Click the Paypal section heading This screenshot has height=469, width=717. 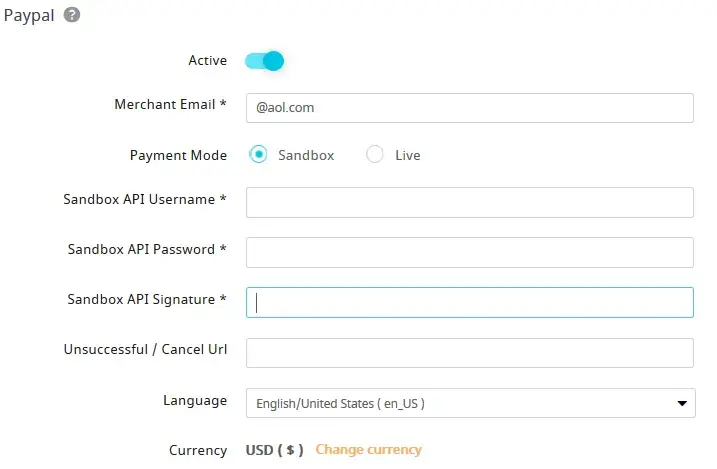click(x=29, y=16)
